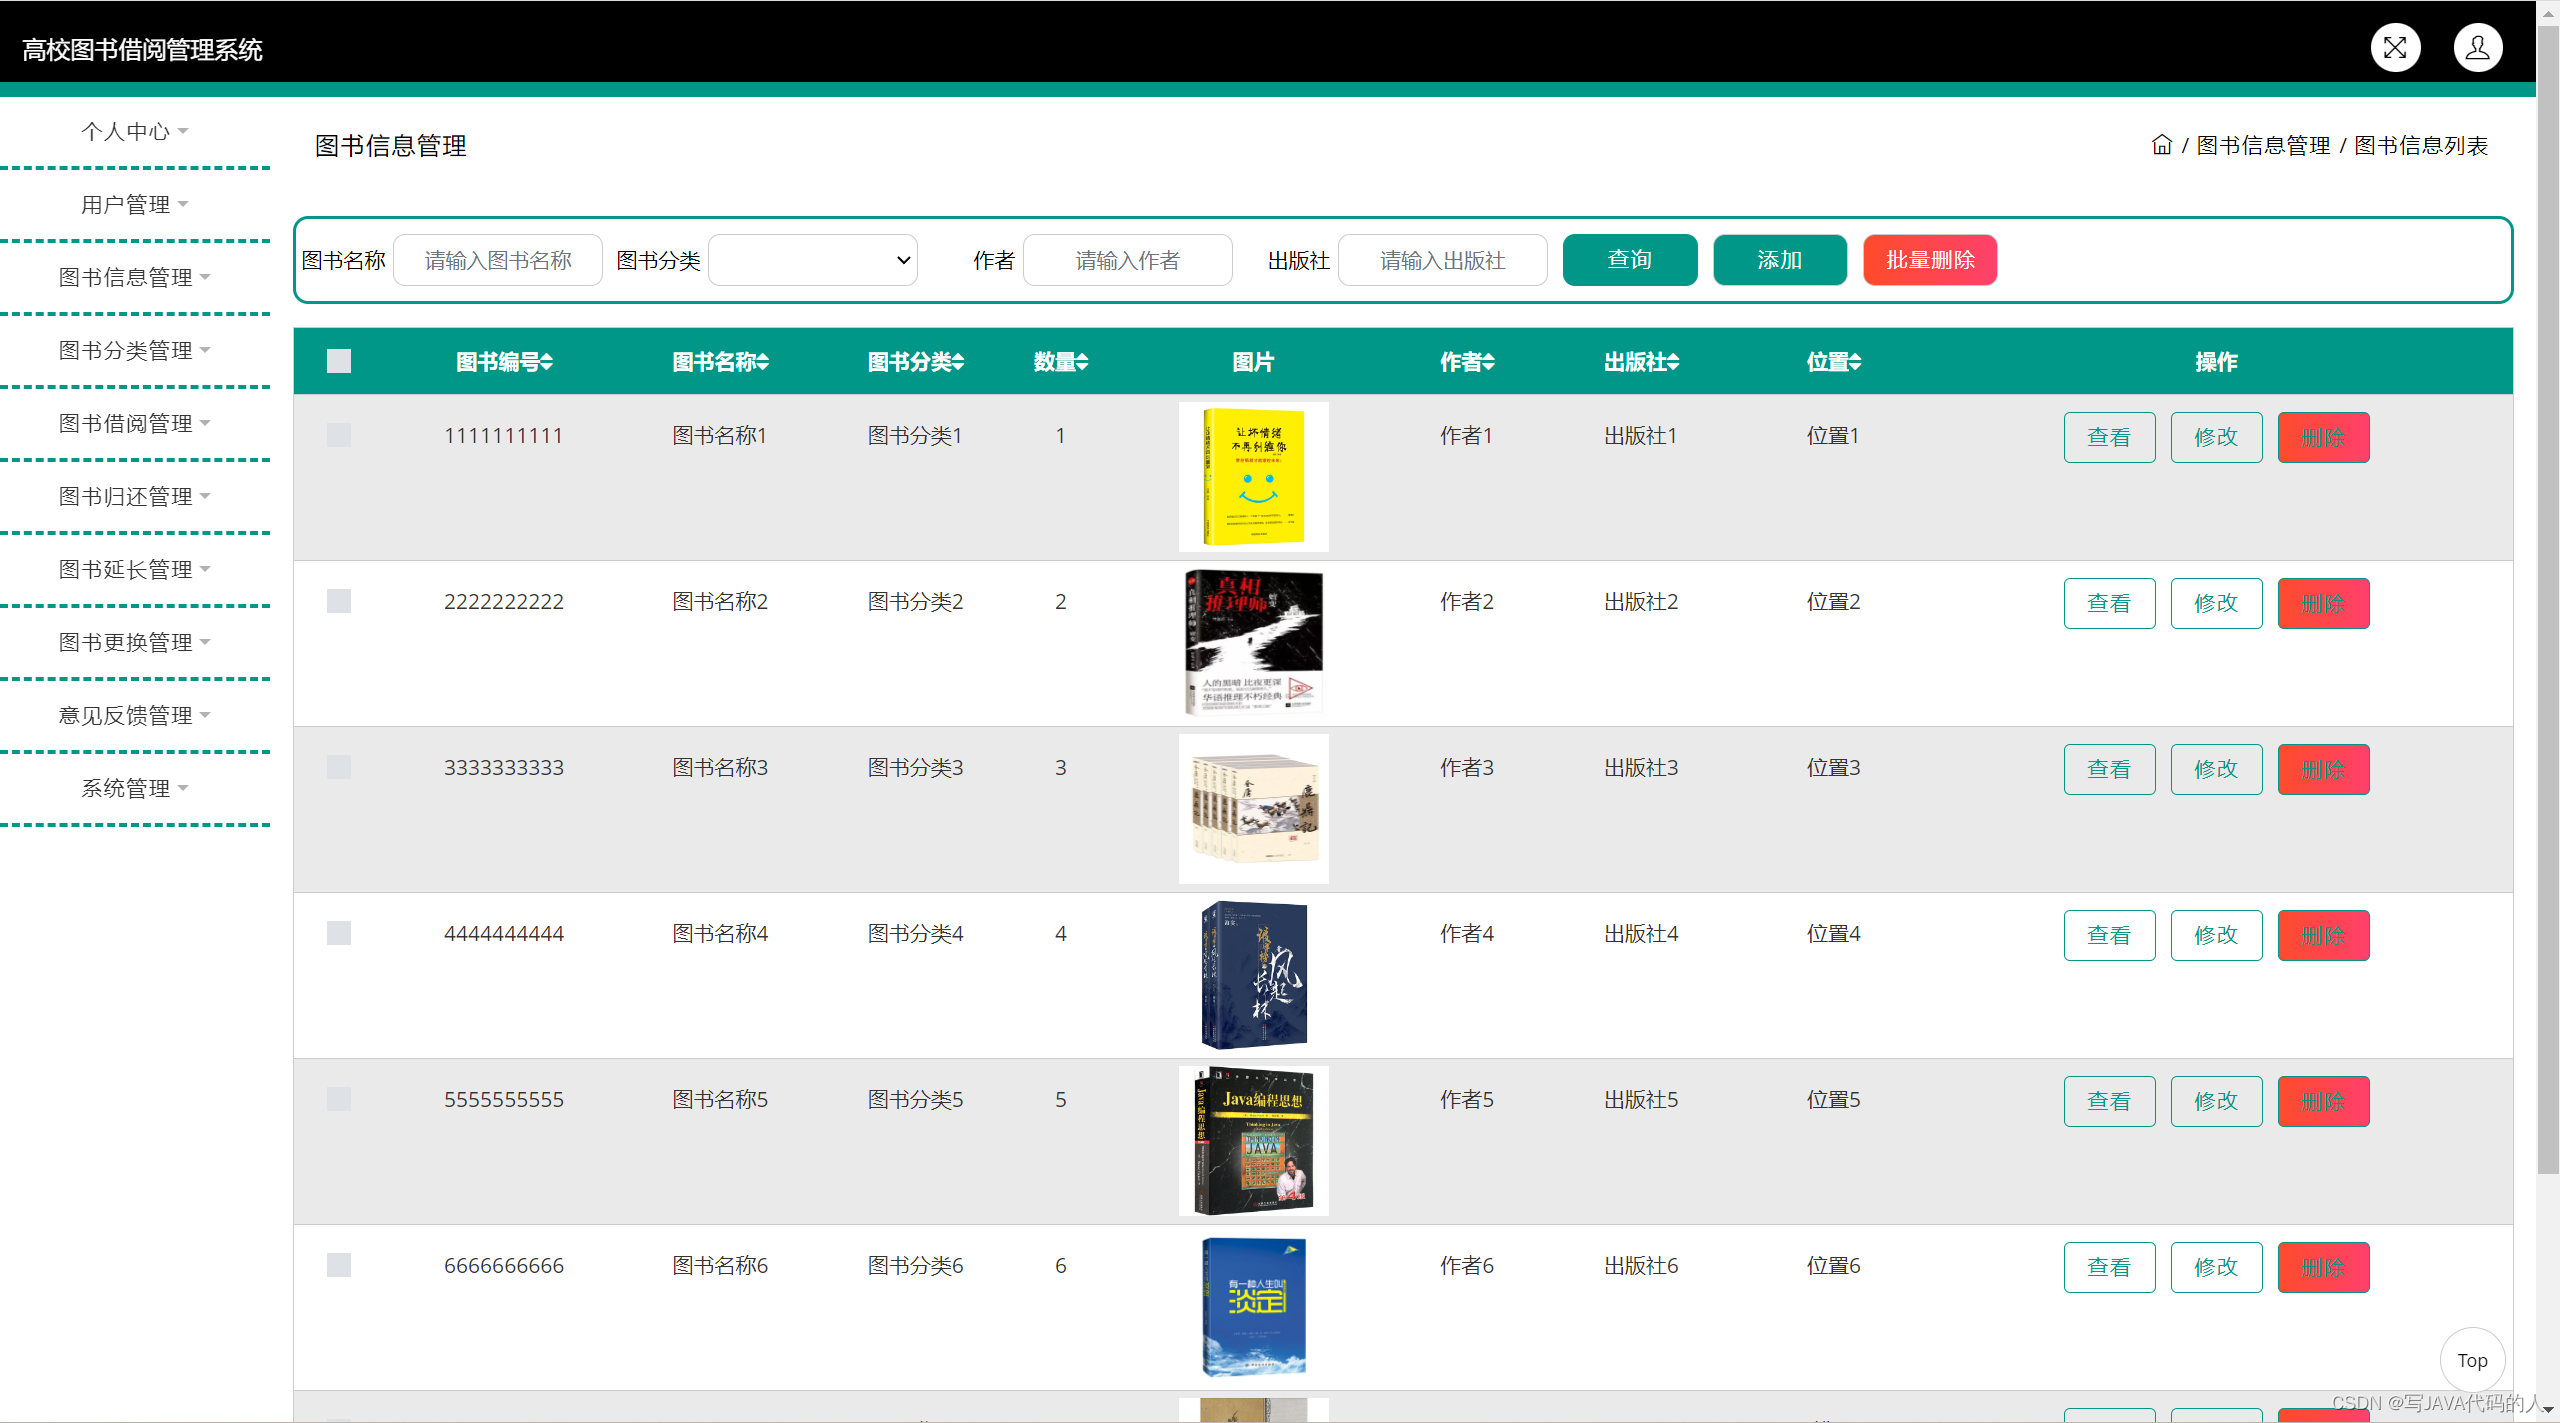View details for 图书名称5 with 查看
This screenshot has height=1423, width=2560.
tap(2109, 1101)
